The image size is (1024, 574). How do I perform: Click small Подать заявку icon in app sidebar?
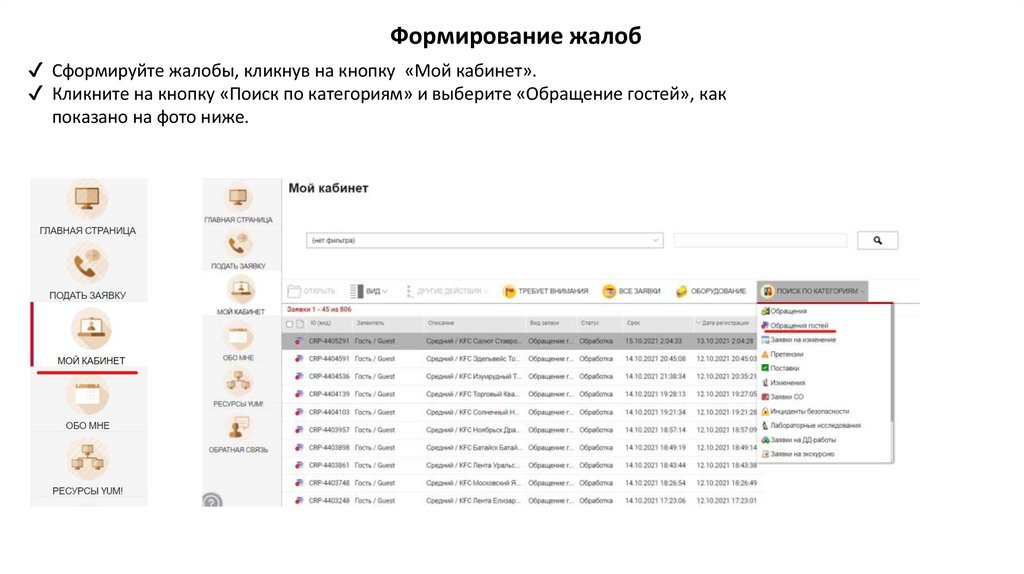[238, 245]
